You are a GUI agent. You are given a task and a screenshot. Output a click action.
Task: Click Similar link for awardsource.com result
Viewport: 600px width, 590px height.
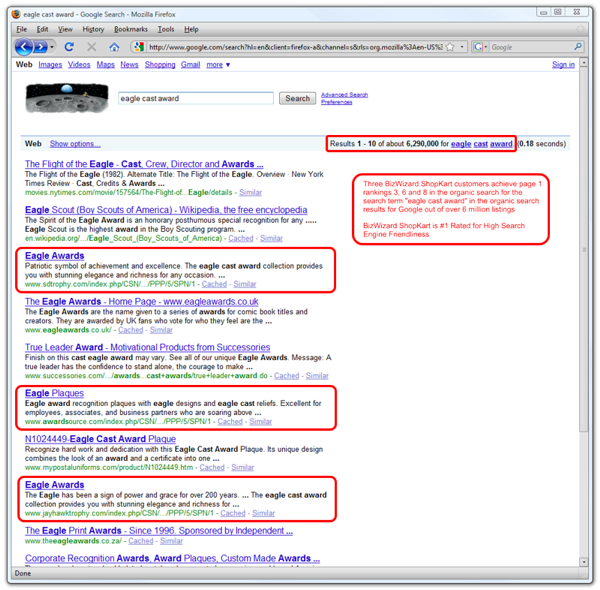[x=261, y=422]
